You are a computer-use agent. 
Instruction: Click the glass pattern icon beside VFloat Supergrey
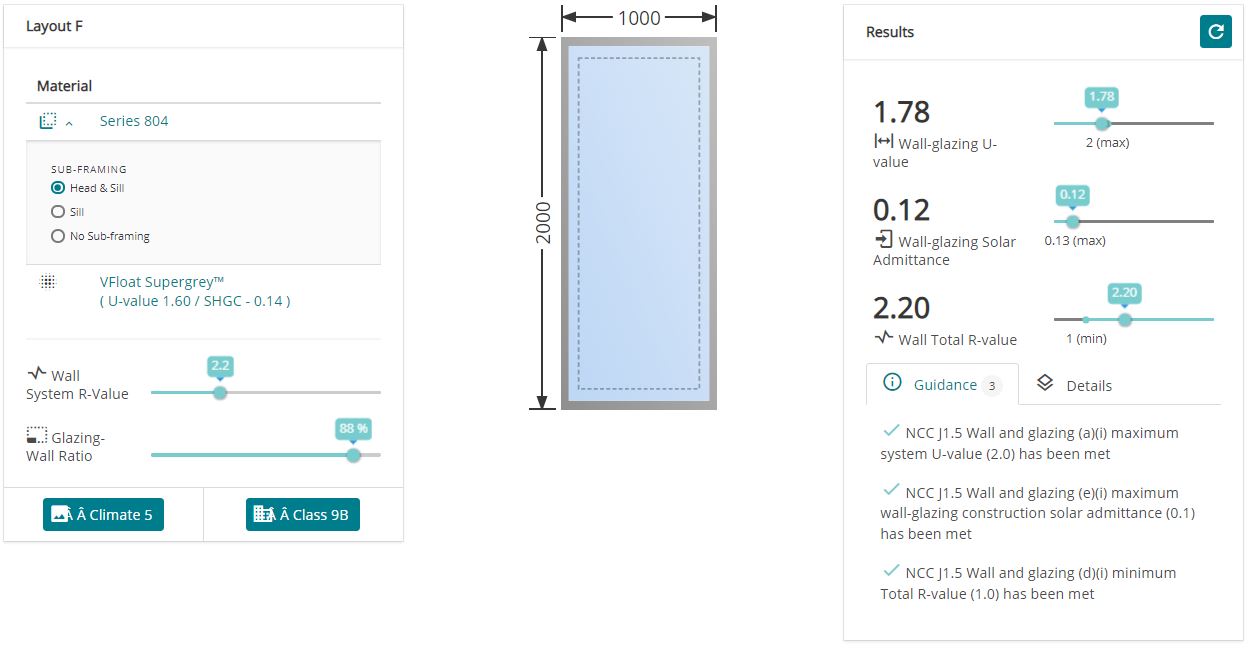(x=47, y=282)
